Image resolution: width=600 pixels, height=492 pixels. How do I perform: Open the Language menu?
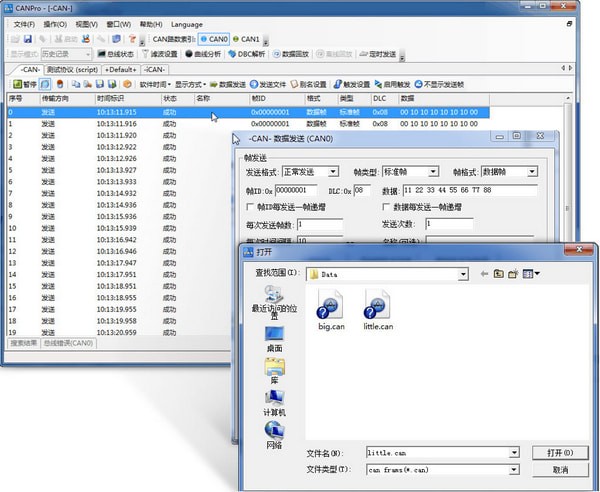(187, 24)
